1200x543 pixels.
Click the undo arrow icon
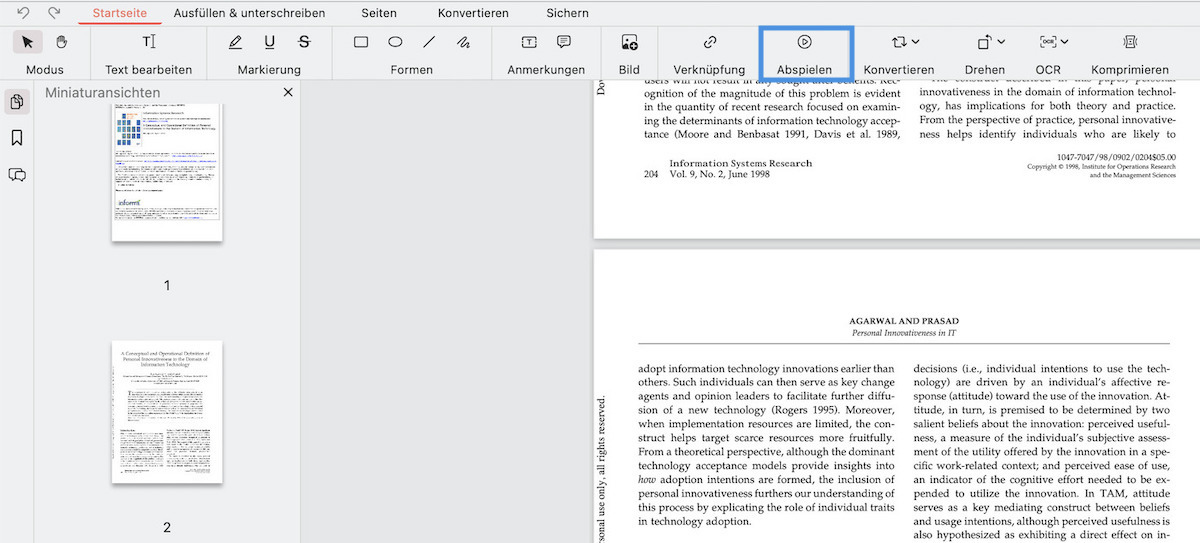(x=23, y=13)
